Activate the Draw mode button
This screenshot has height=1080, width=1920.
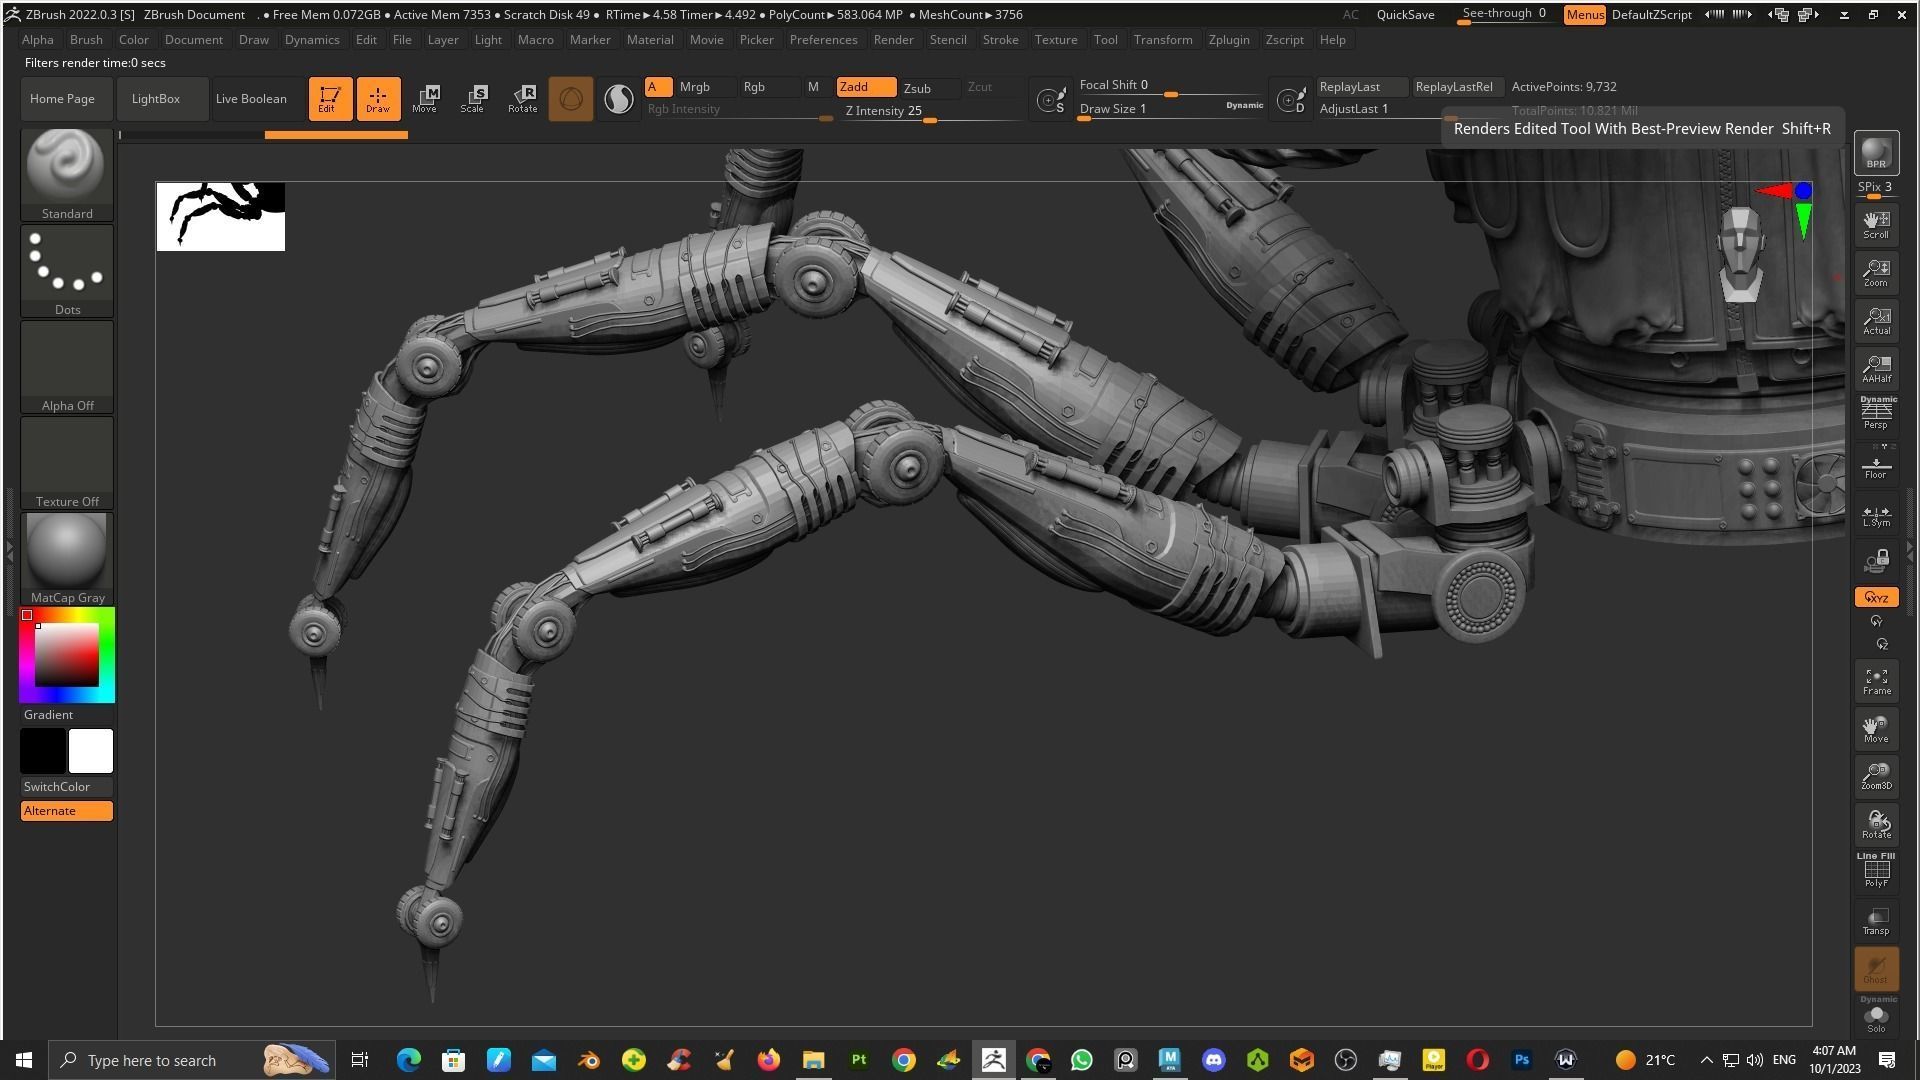click(x=378, y=98)
